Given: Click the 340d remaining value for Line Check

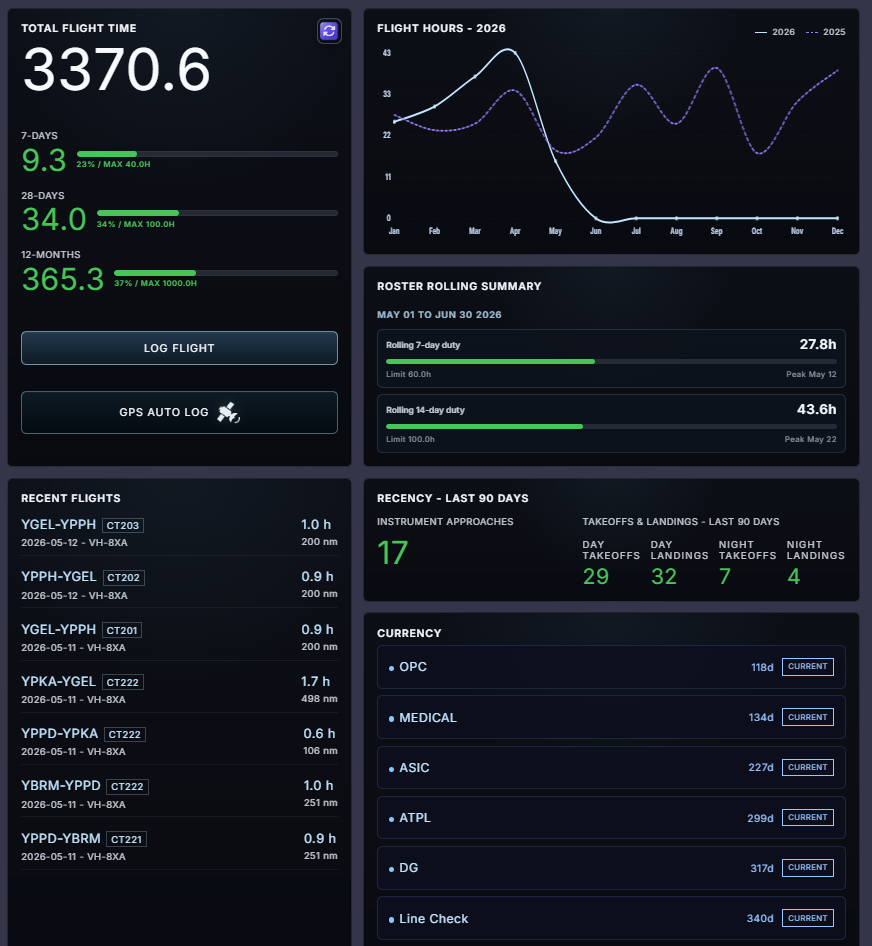Looking at the screenshot, I should click(760, 918).
